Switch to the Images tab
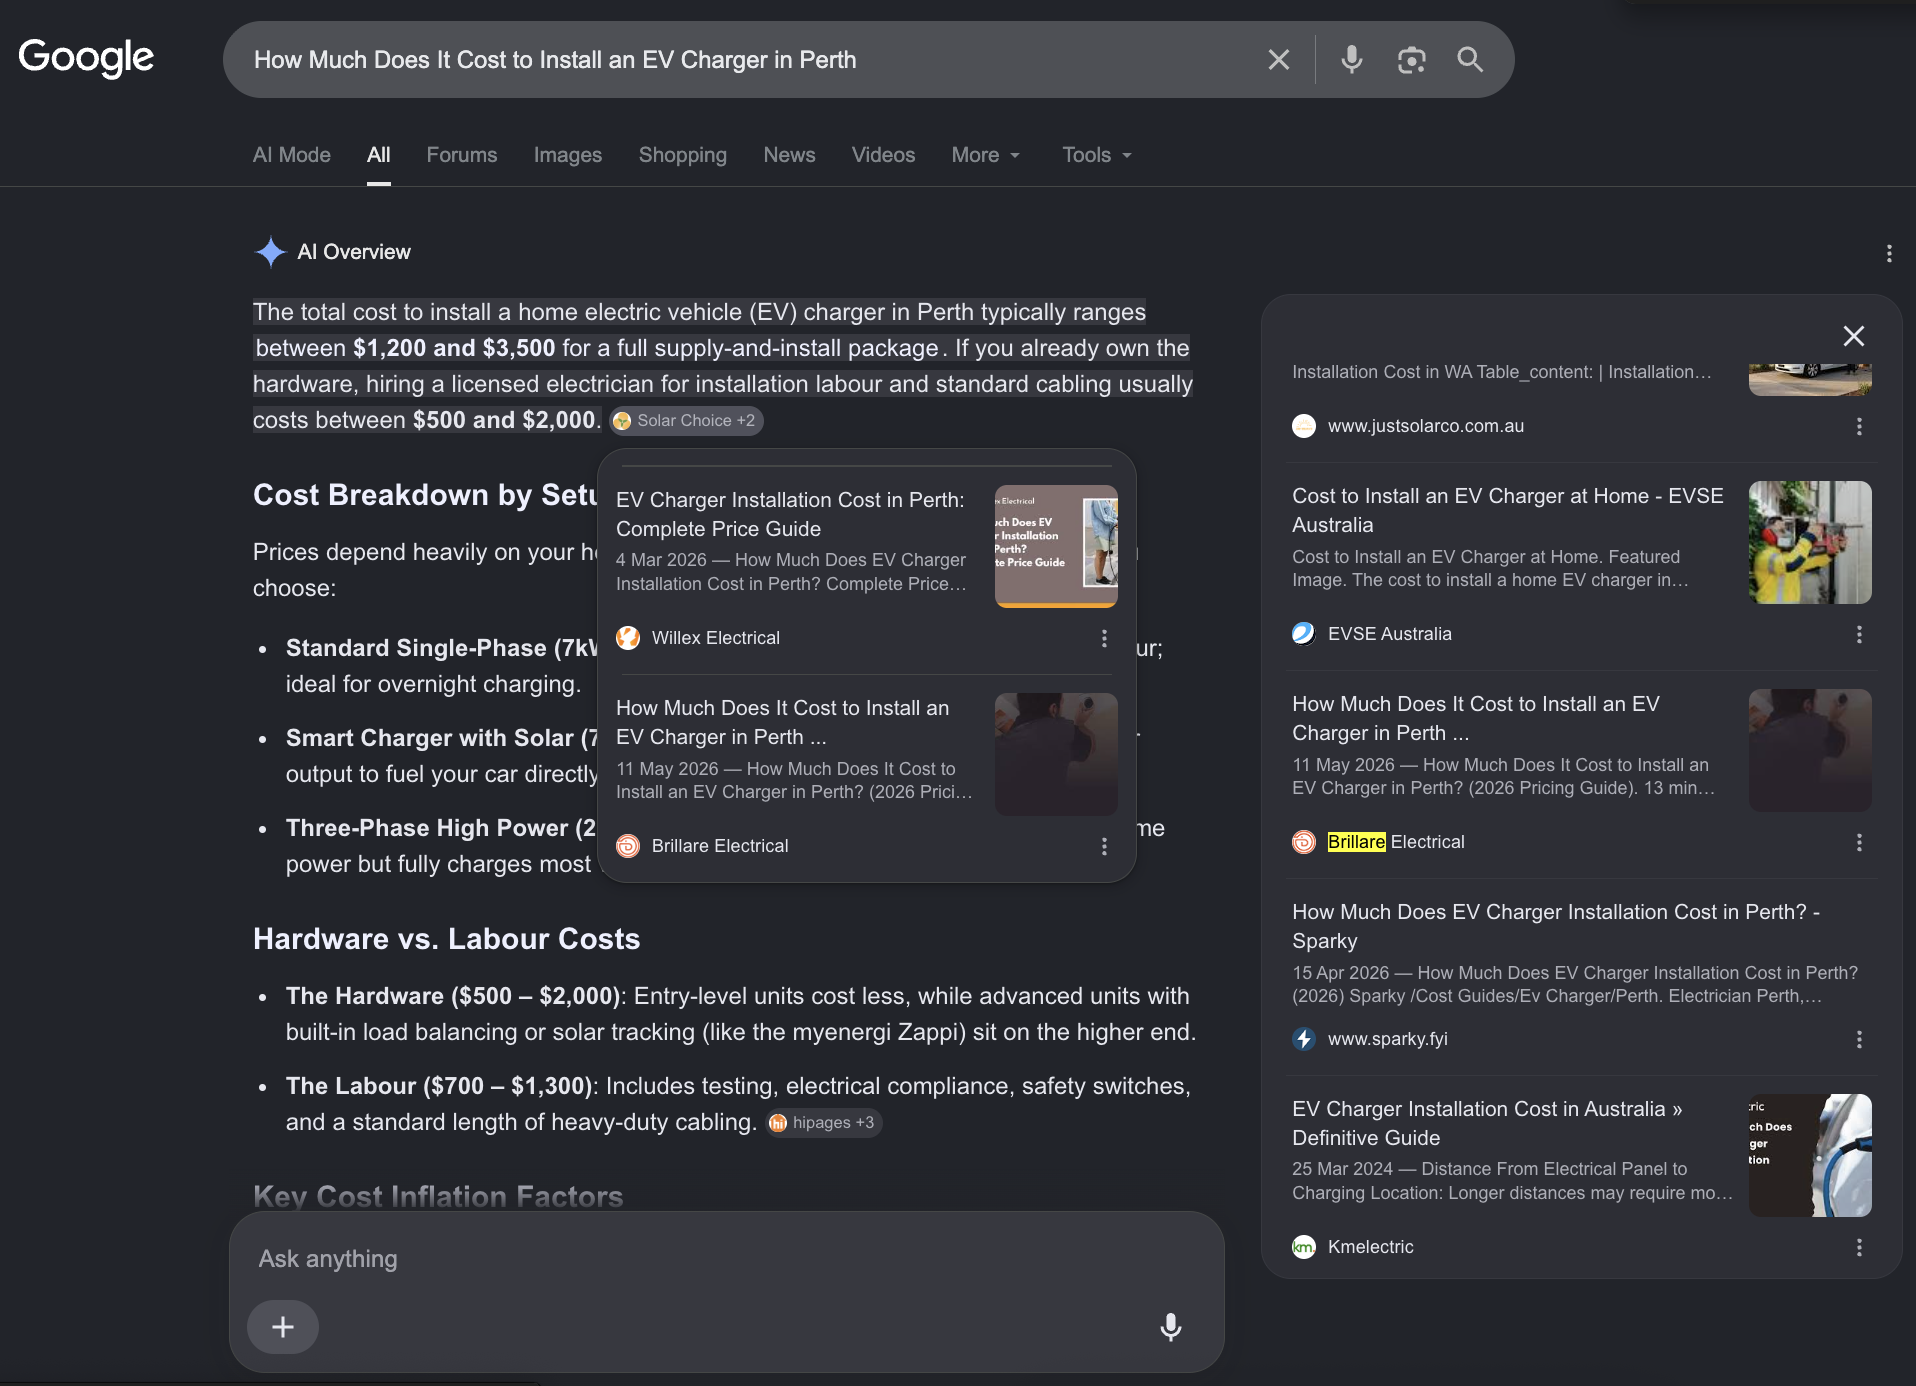1916x1386 pixels. coord(567,155)
